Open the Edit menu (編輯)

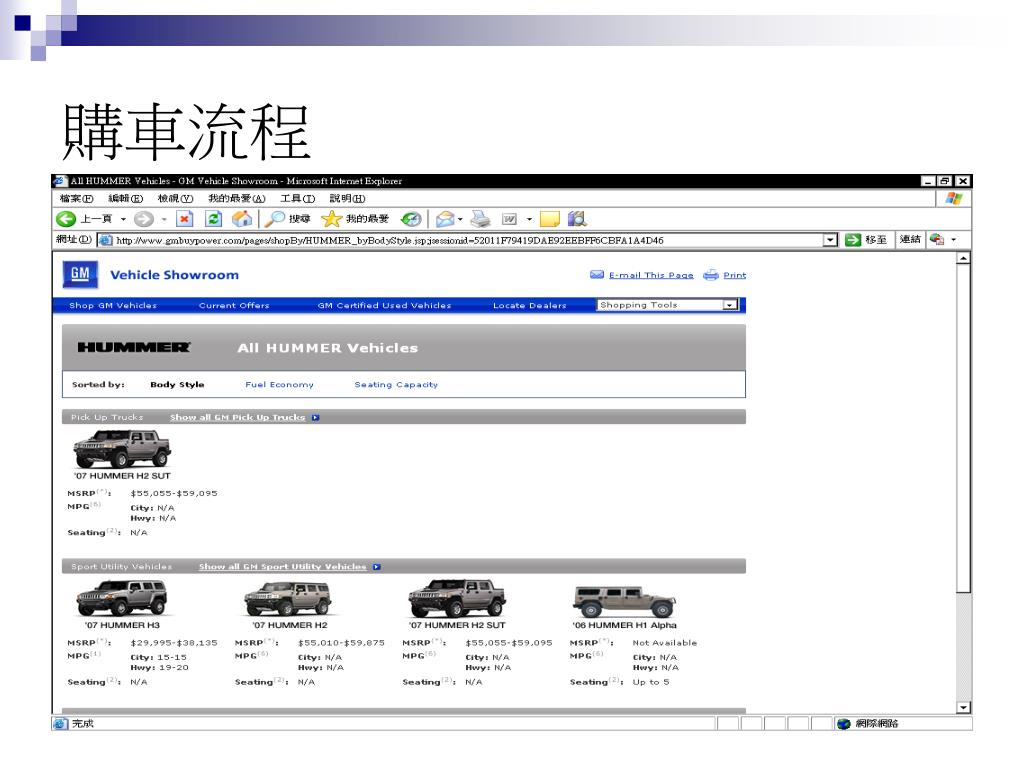[x=125, y=199]
